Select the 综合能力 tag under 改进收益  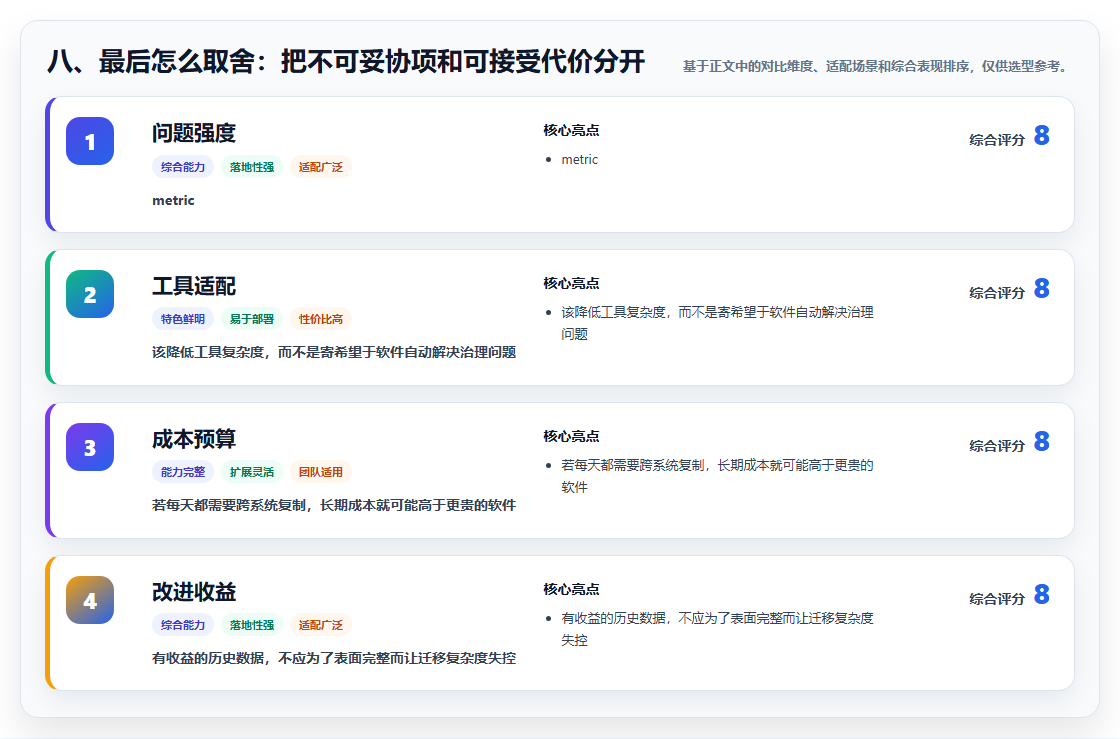click(183, 624)
